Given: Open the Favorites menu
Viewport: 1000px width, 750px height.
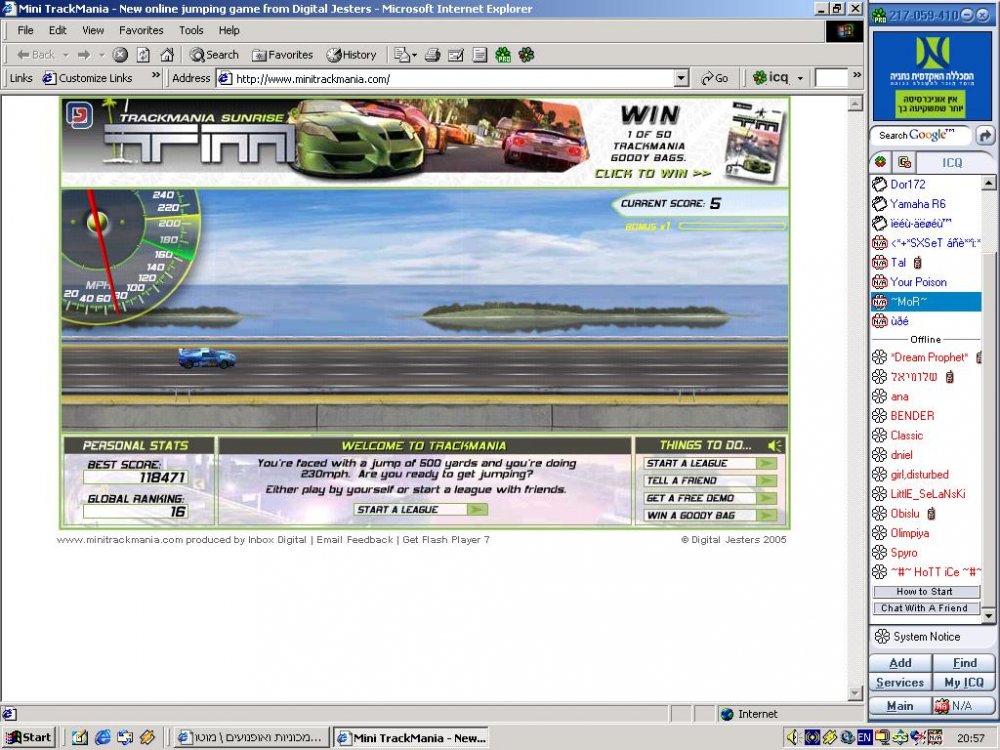Looking at the screenshot, I should pyautogui.click(x=141, y=30).
